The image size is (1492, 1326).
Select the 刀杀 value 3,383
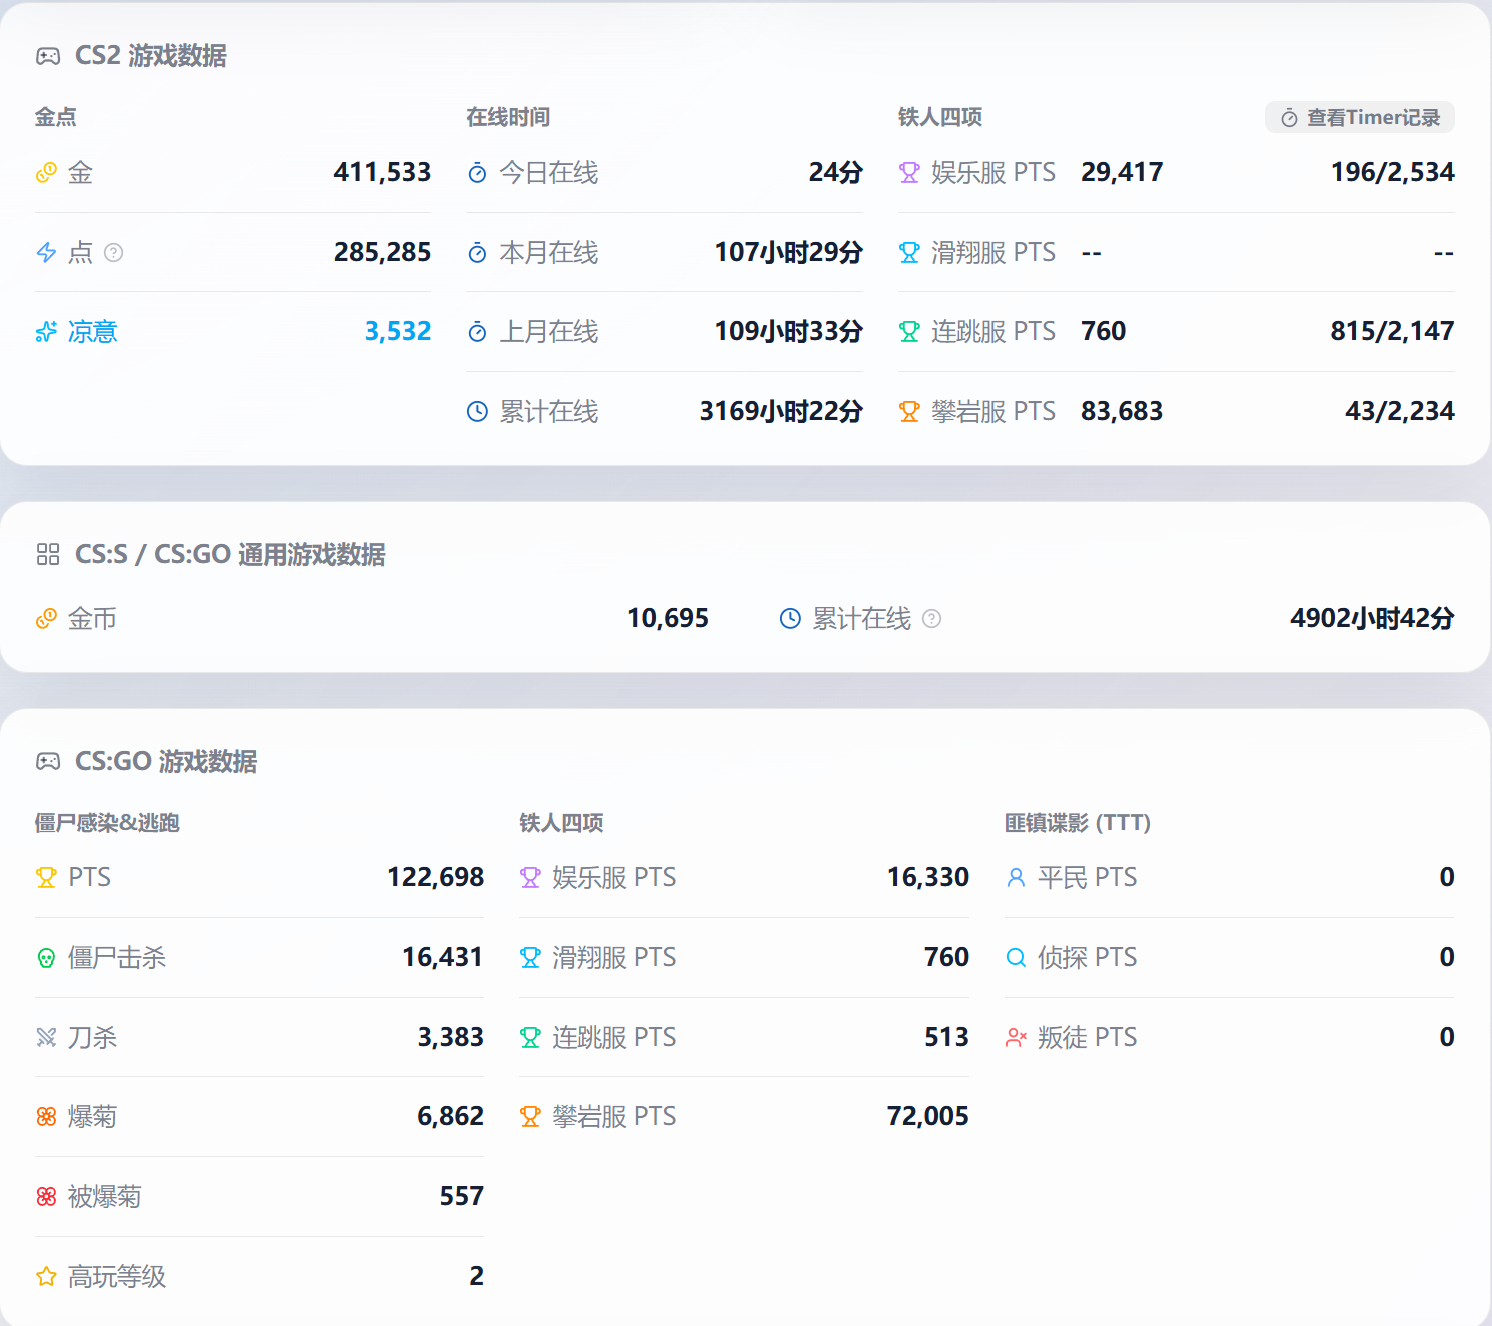click(x=450, y=1037)
